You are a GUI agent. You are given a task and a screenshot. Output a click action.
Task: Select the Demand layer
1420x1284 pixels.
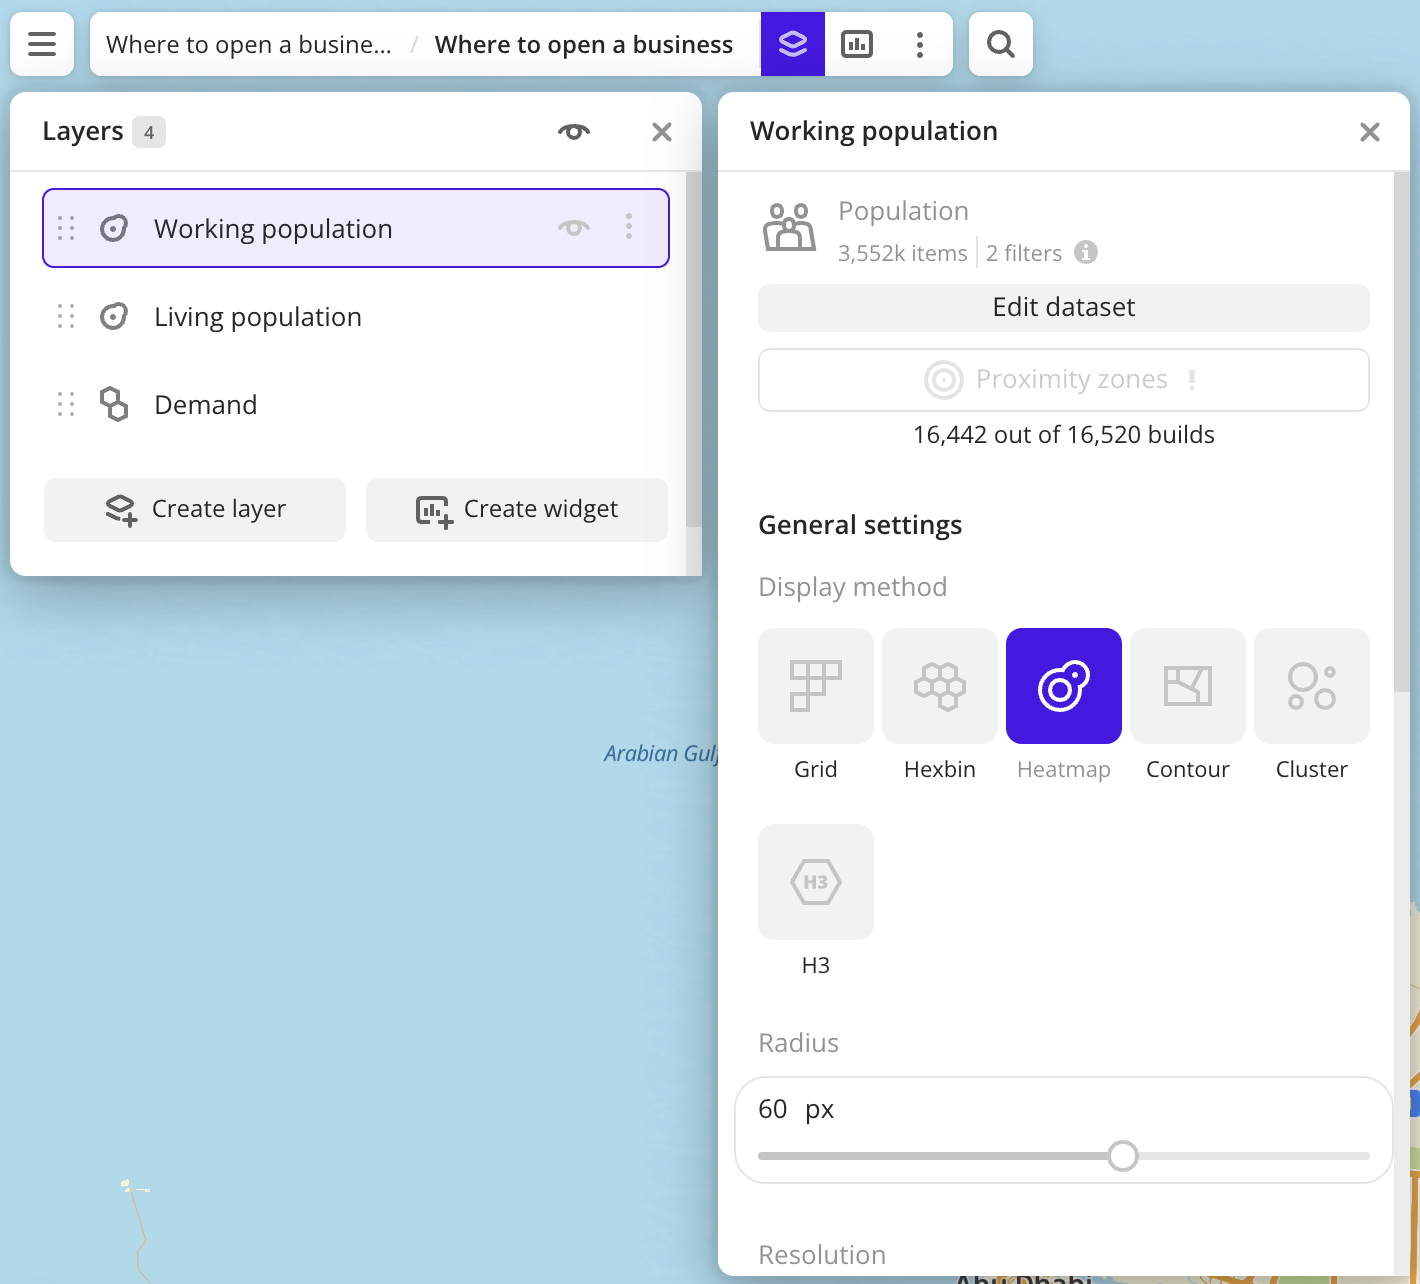206,405
